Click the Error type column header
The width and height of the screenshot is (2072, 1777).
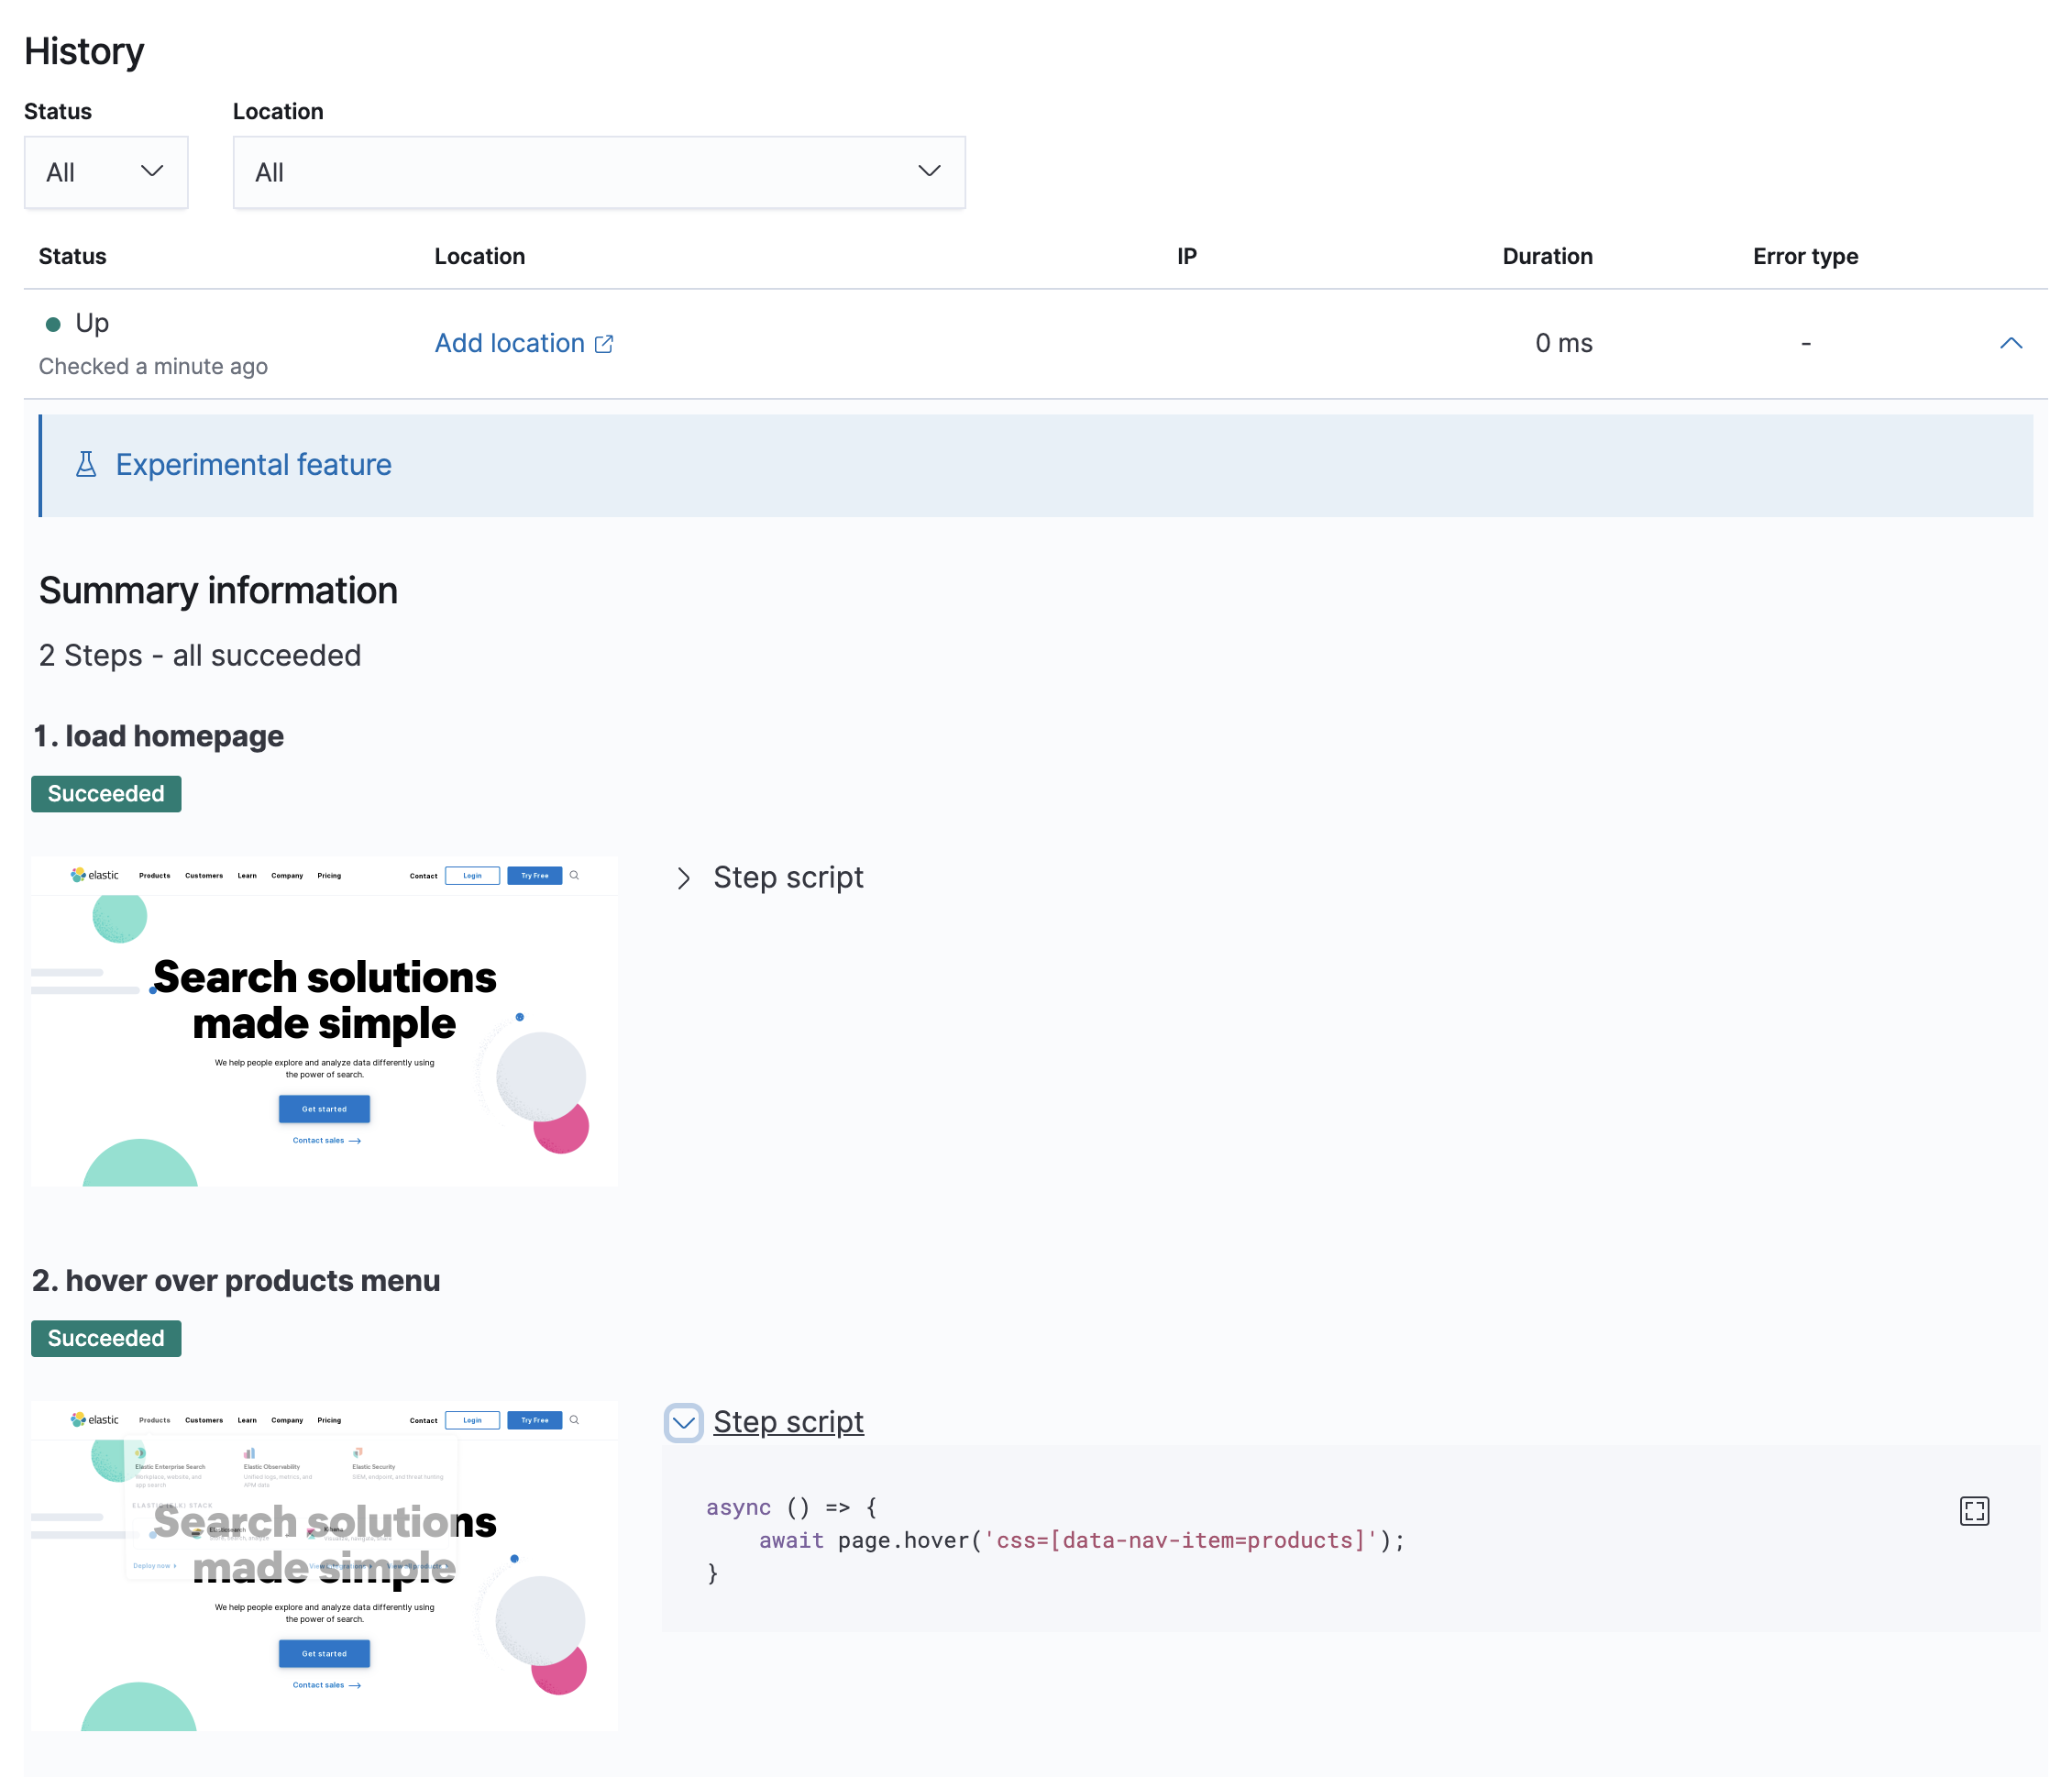(1804, 256)
